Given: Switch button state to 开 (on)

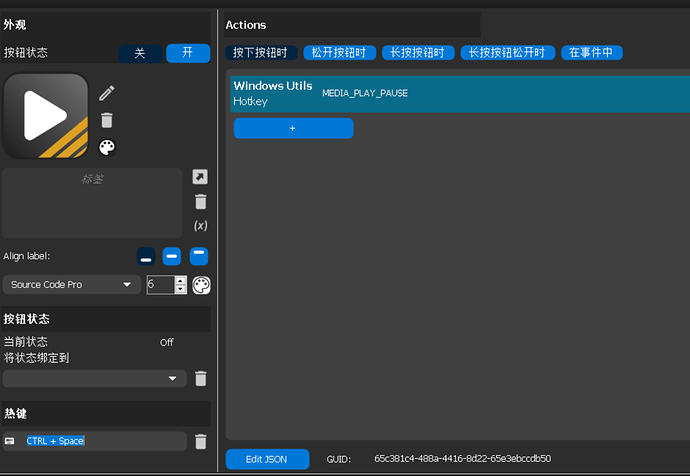Looking at the screenshot, I should (188, 53).
